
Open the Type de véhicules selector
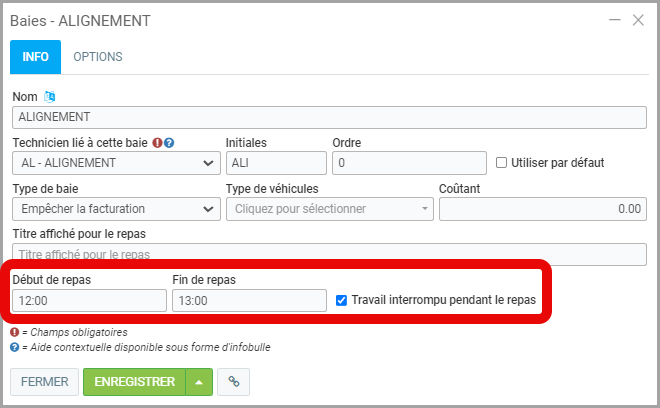pyautogui.click(x=329, y=209)
